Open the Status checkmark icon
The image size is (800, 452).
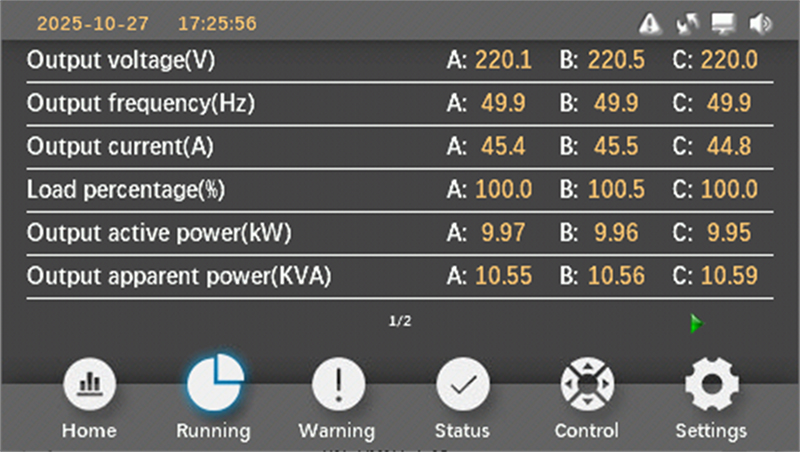point(463,384)
